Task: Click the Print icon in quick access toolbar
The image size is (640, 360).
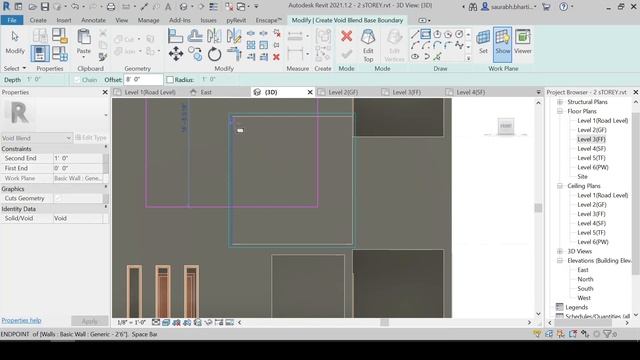Action: click(111, 7)
